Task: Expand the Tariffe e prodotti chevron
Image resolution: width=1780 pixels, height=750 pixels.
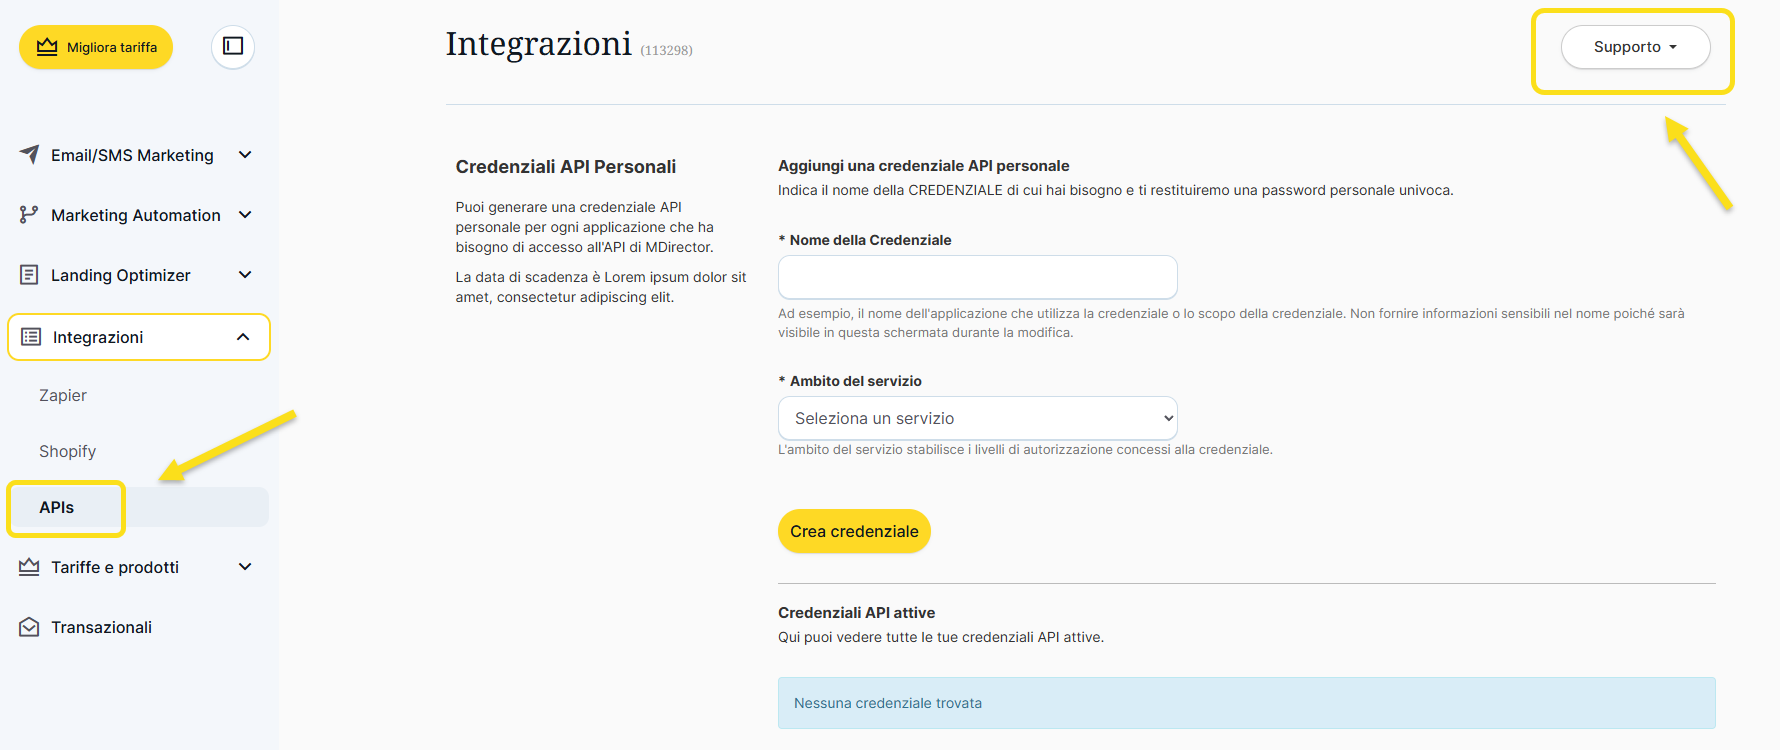Action: click(x=245, y=567)
